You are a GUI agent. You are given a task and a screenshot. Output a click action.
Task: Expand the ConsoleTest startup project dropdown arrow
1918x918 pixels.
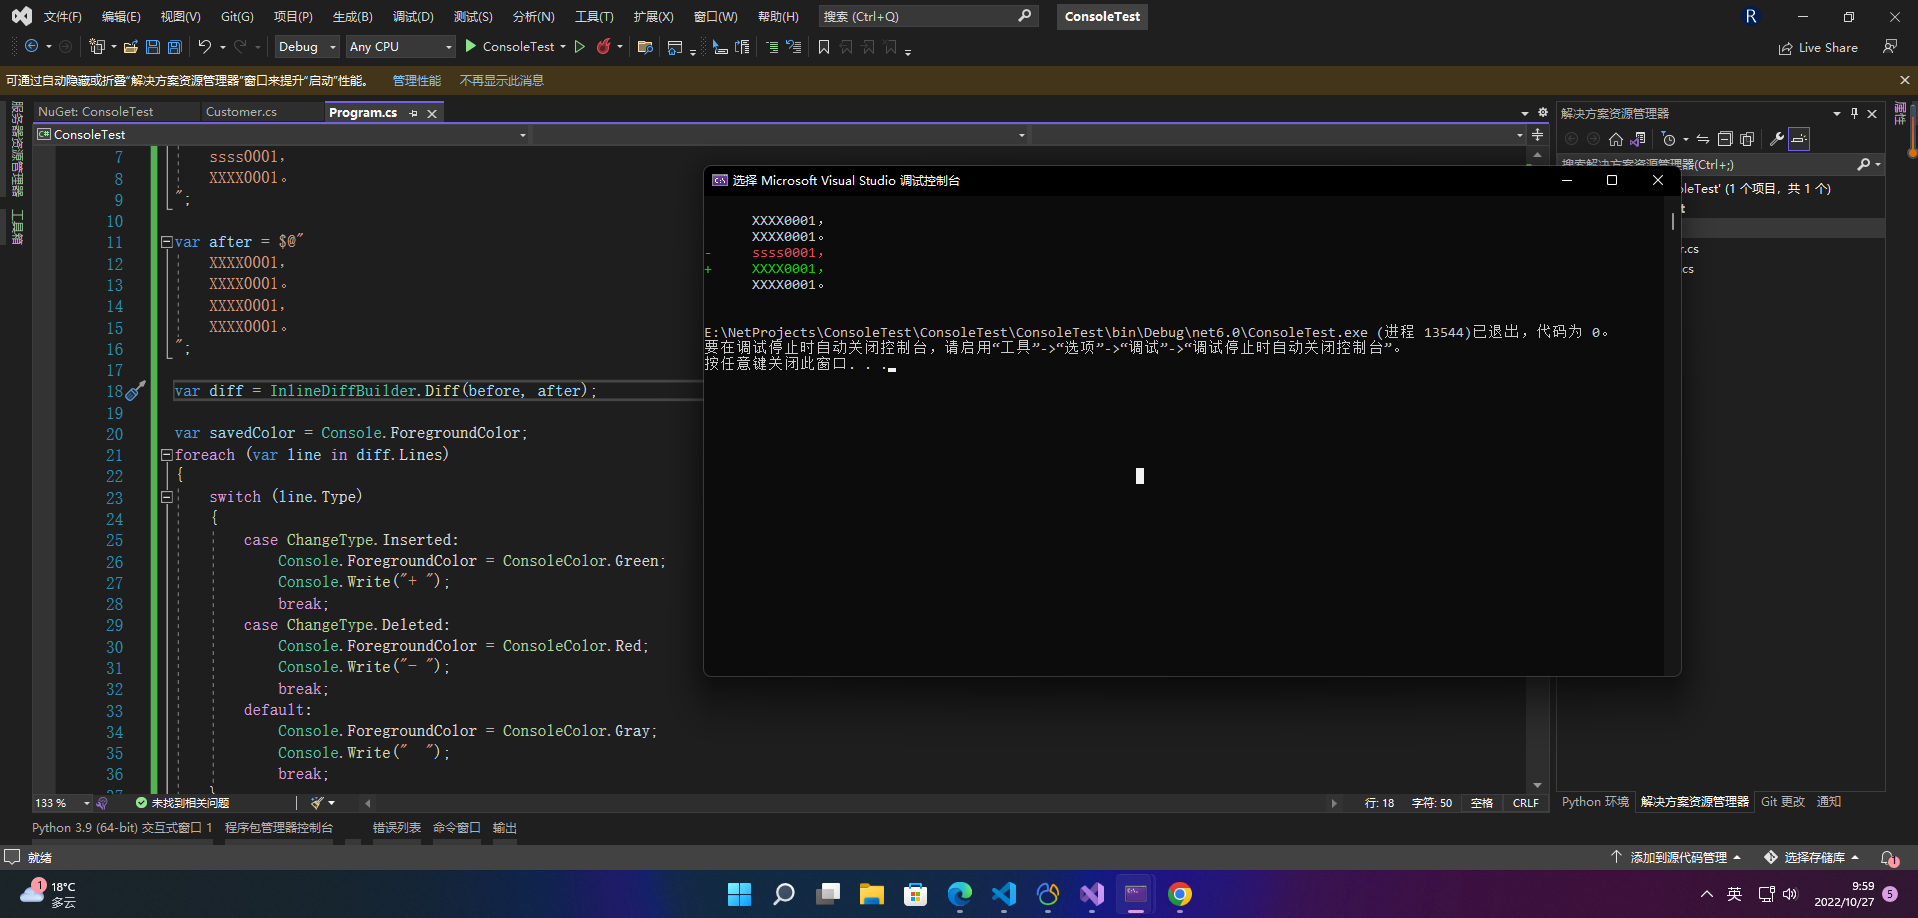[x=563, y=46]
